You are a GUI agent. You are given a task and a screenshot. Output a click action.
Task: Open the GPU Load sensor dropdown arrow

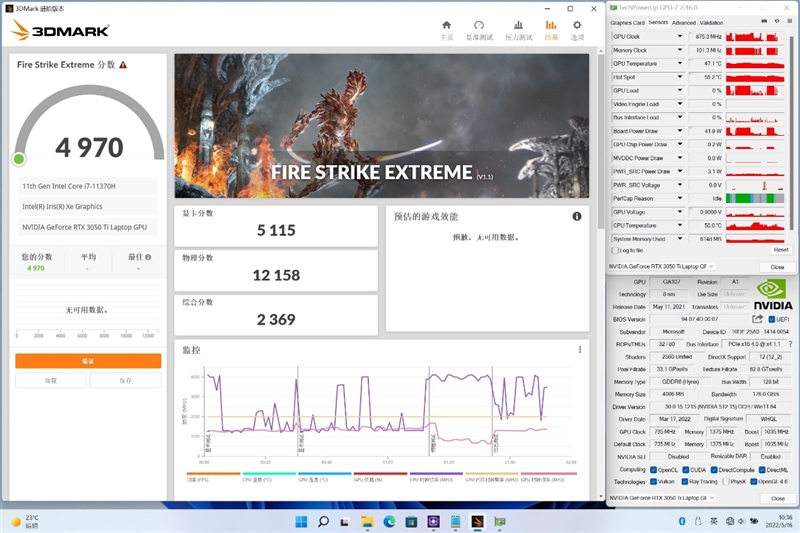click(680, 90)
